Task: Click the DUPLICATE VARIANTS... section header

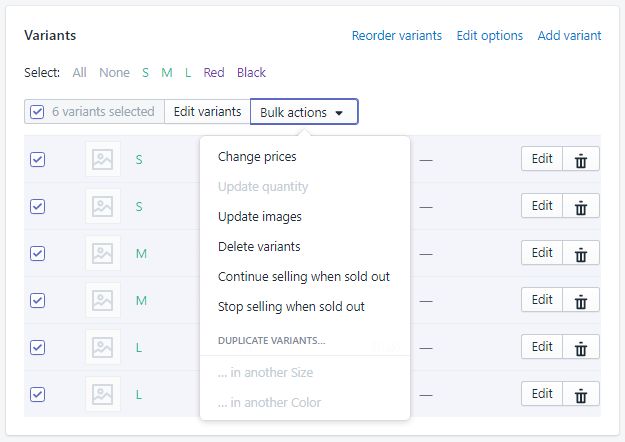Action: pyautogui.click(x=271, y=340)
